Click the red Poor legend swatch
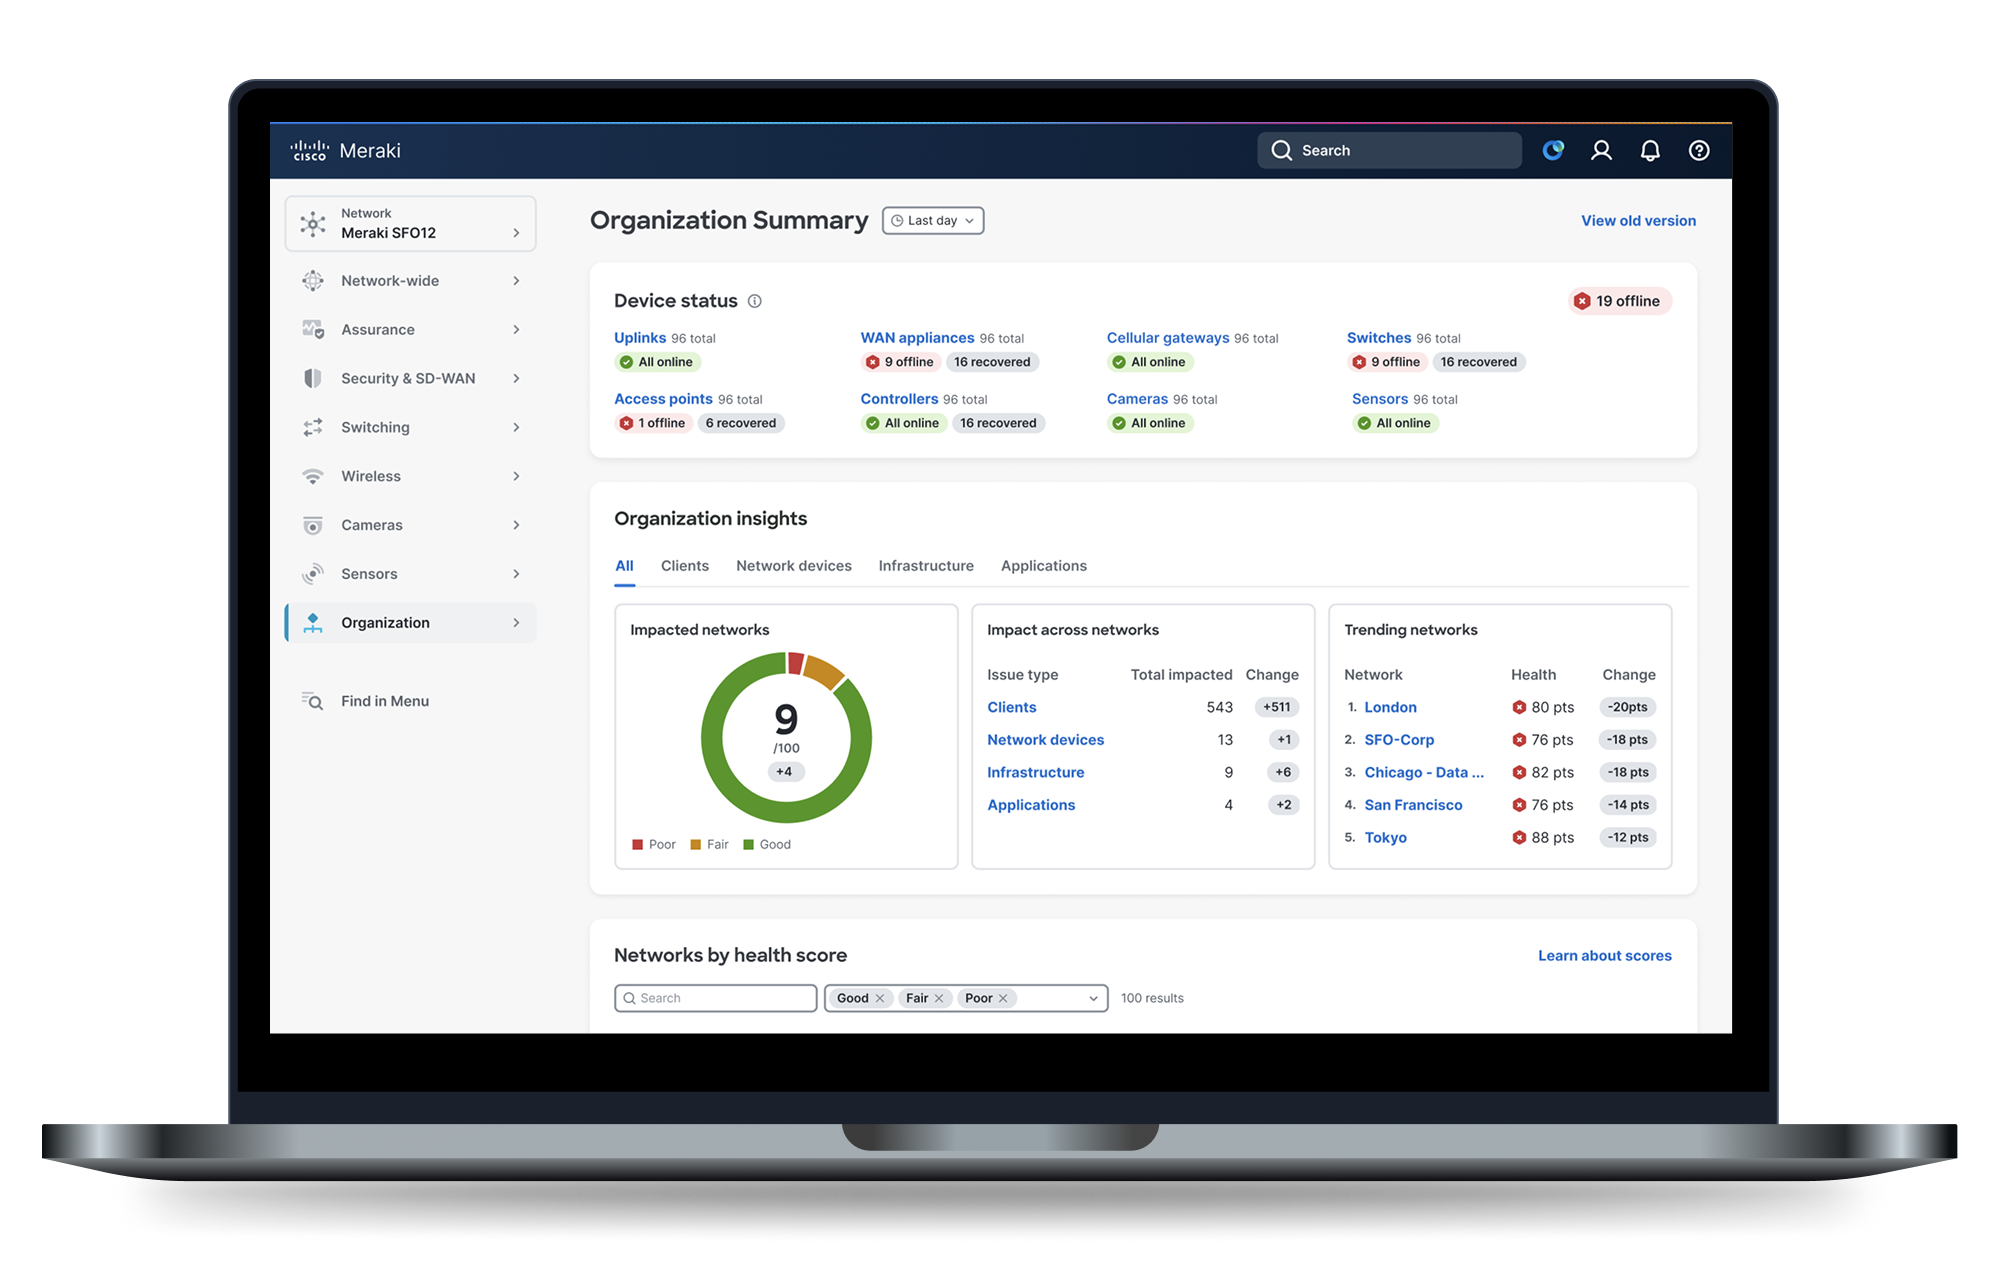This screenshot has width=2000, height=1282. point(637,845)
